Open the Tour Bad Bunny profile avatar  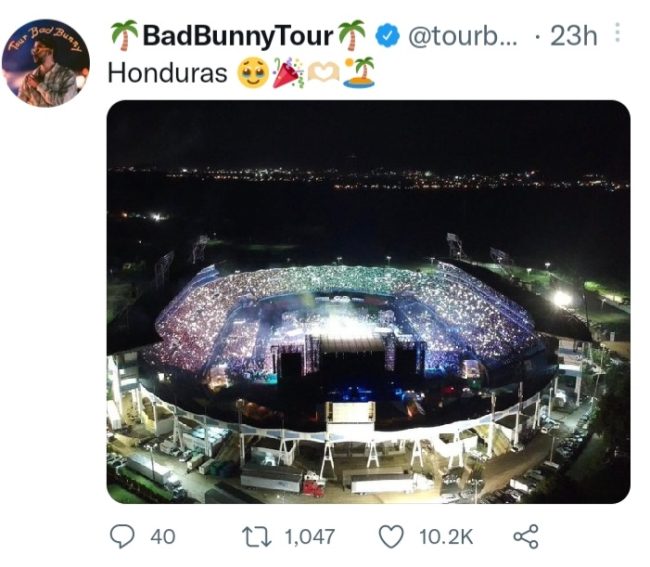45,62
